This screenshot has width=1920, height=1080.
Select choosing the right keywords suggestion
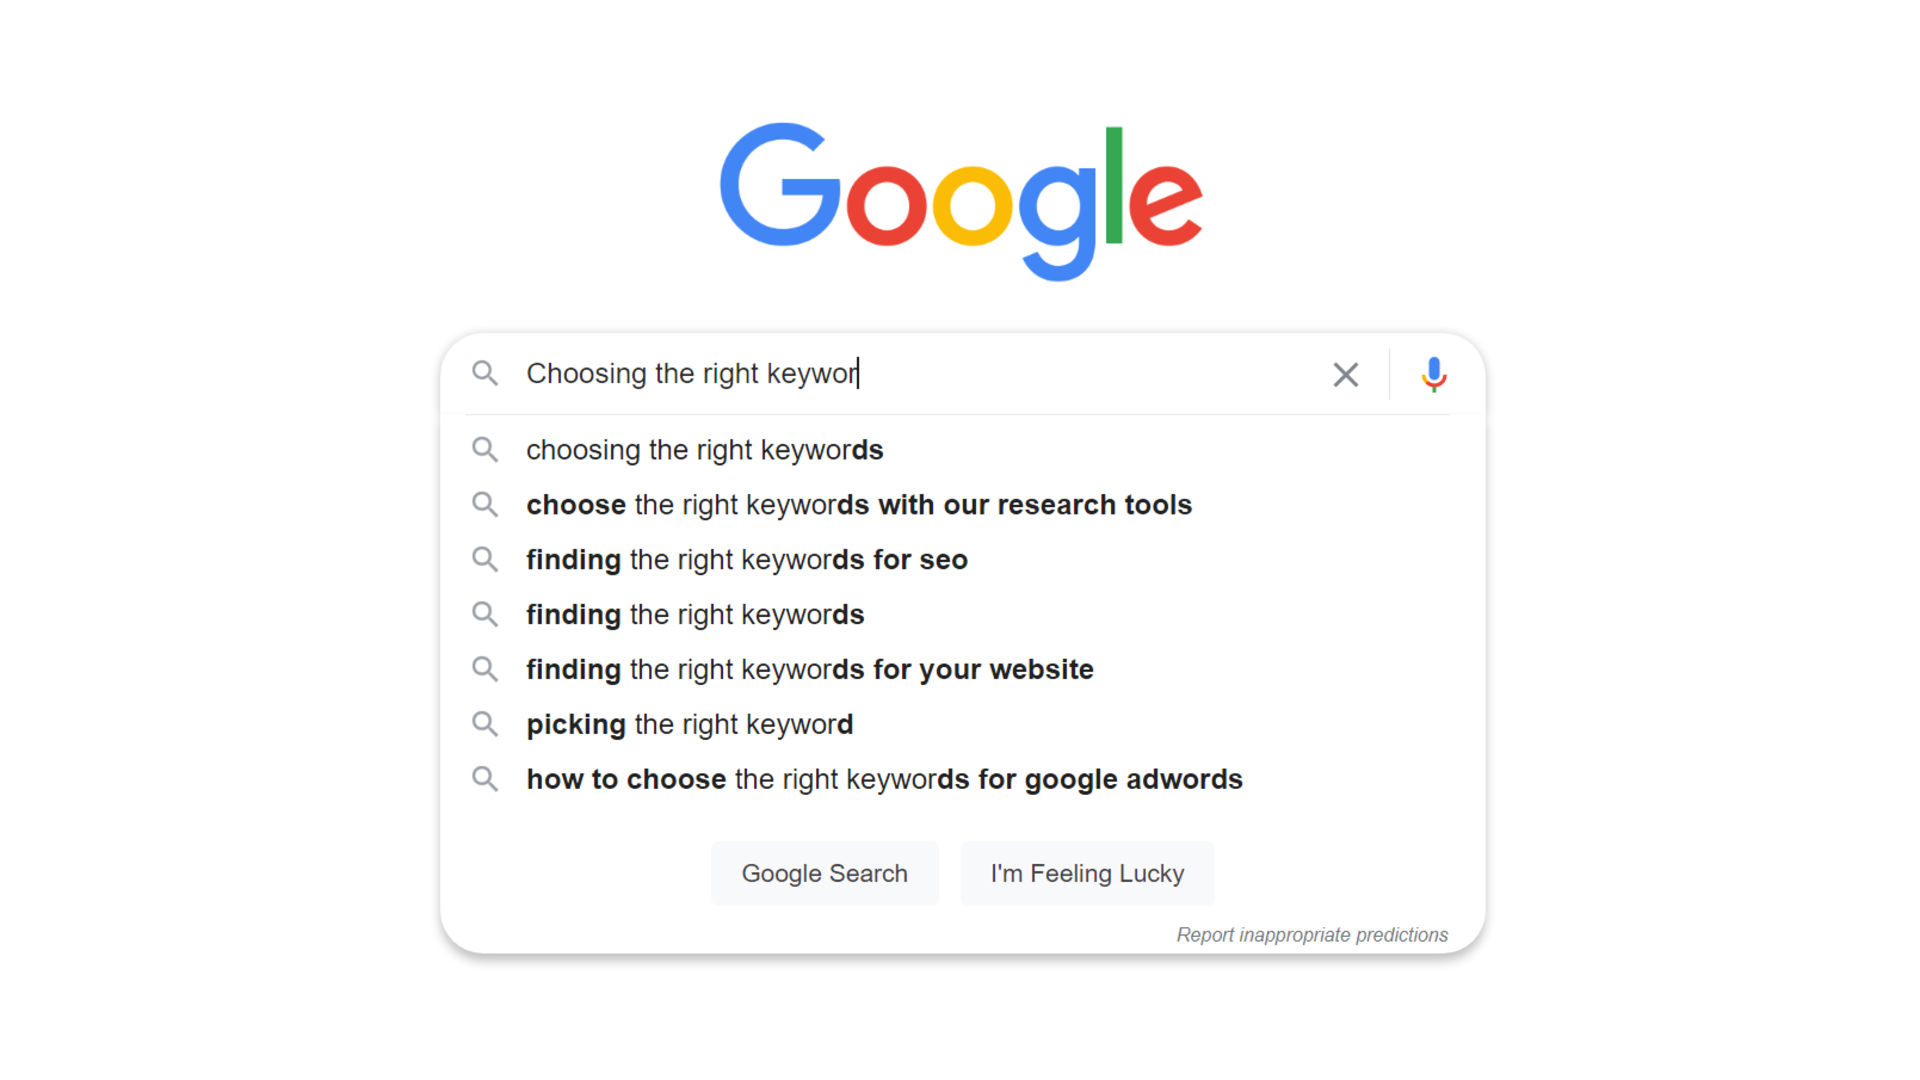705,450
